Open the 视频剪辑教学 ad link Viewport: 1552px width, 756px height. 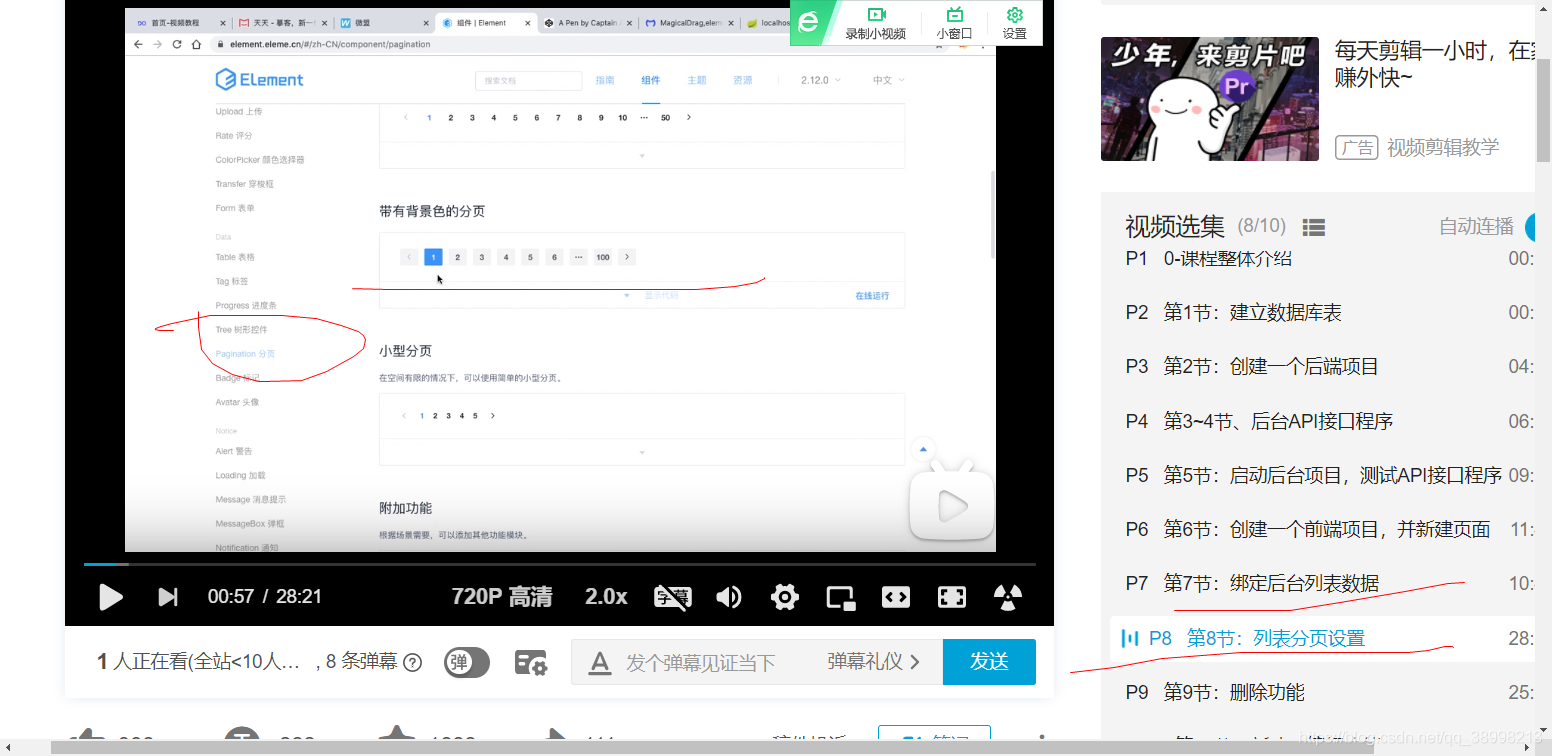(1443, 148)
